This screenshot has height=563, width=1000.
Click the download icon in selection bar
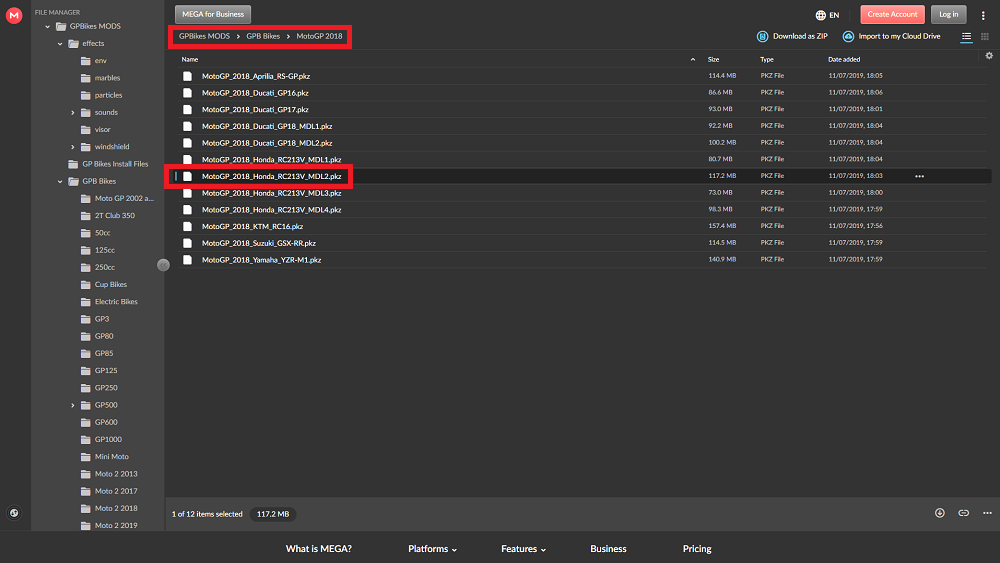pyautogui.click(x=940, y=513)
